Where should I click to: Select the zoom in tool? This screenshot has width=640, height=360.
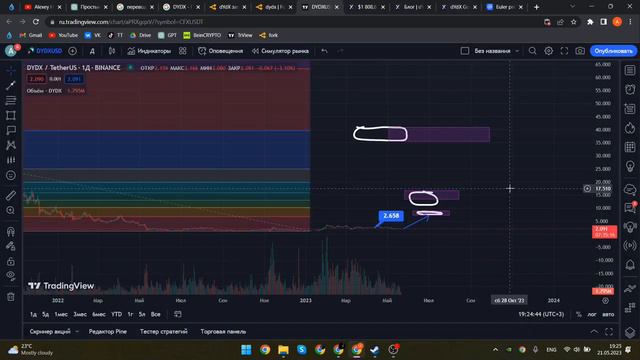tap(11, 211)
